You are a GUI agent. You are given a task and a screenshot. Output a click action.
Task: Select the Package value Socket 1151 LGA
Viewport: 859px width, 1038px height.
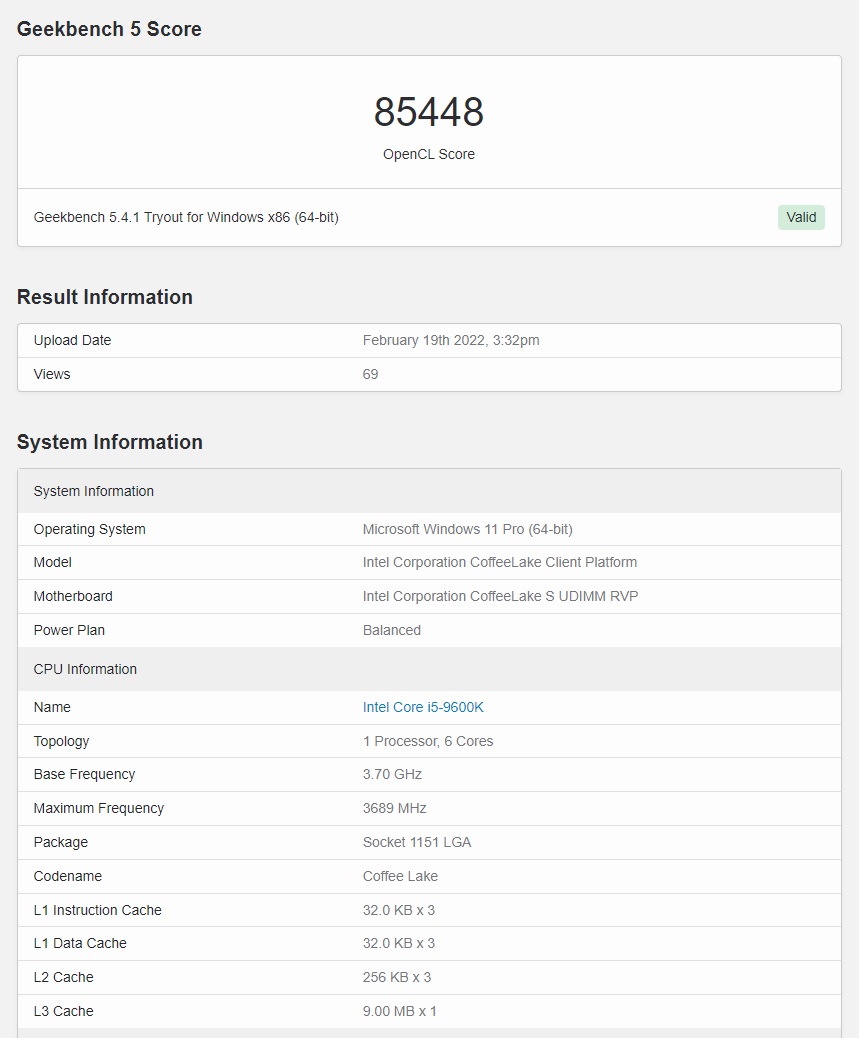[x=416, y=842]
